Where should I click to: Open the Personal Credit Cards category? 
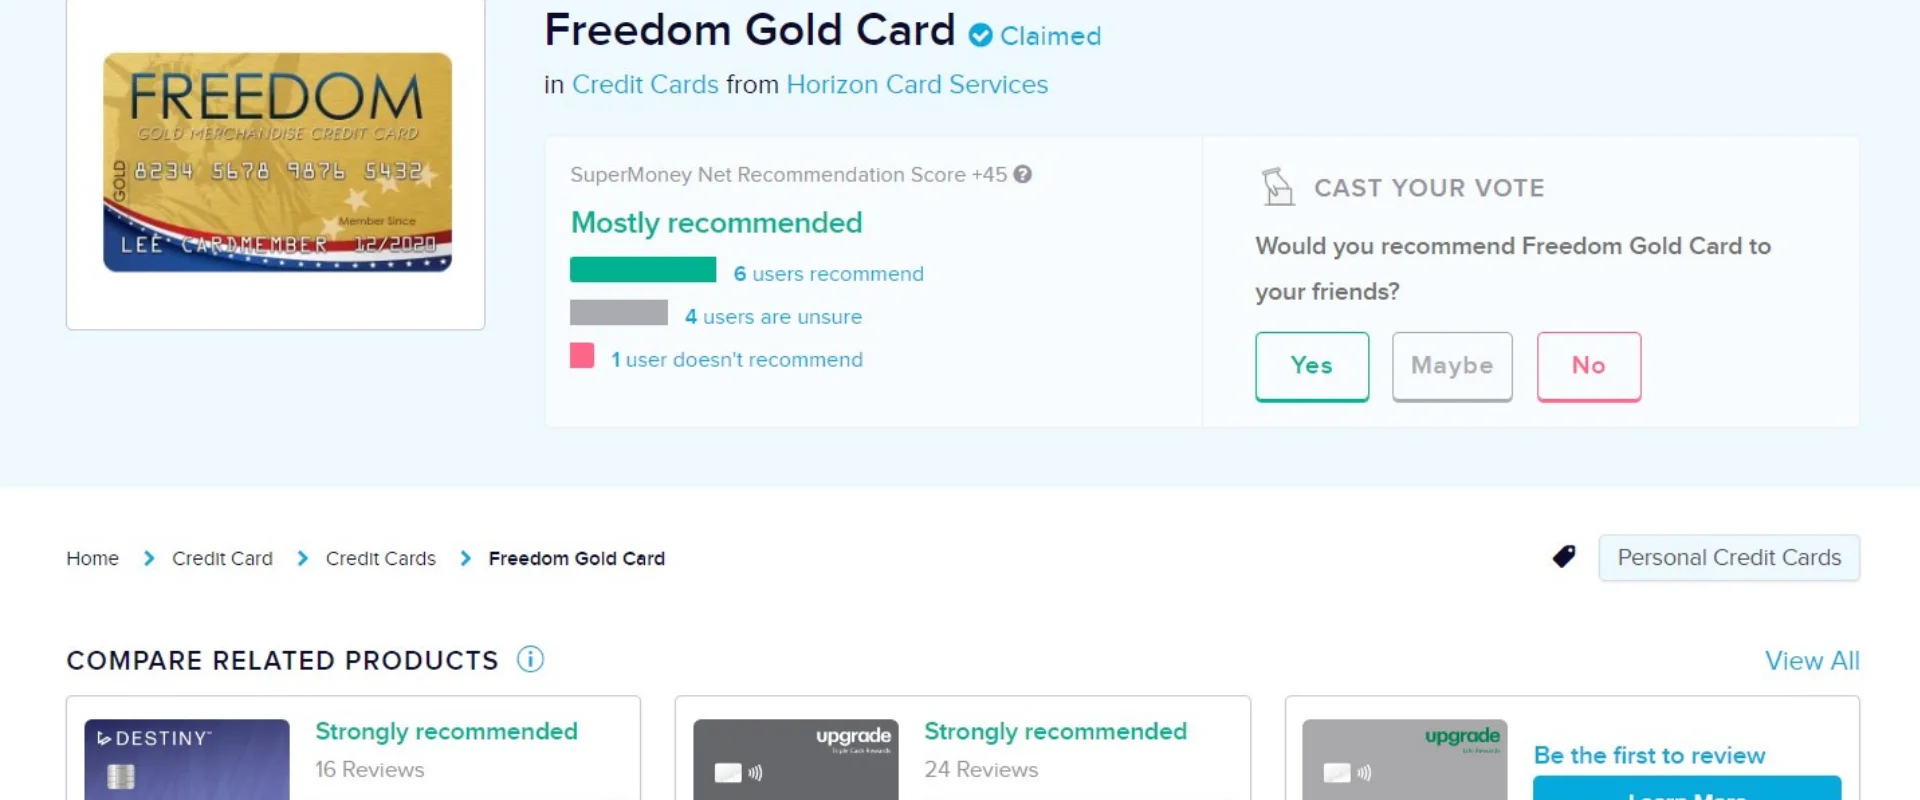[1729, 557]
